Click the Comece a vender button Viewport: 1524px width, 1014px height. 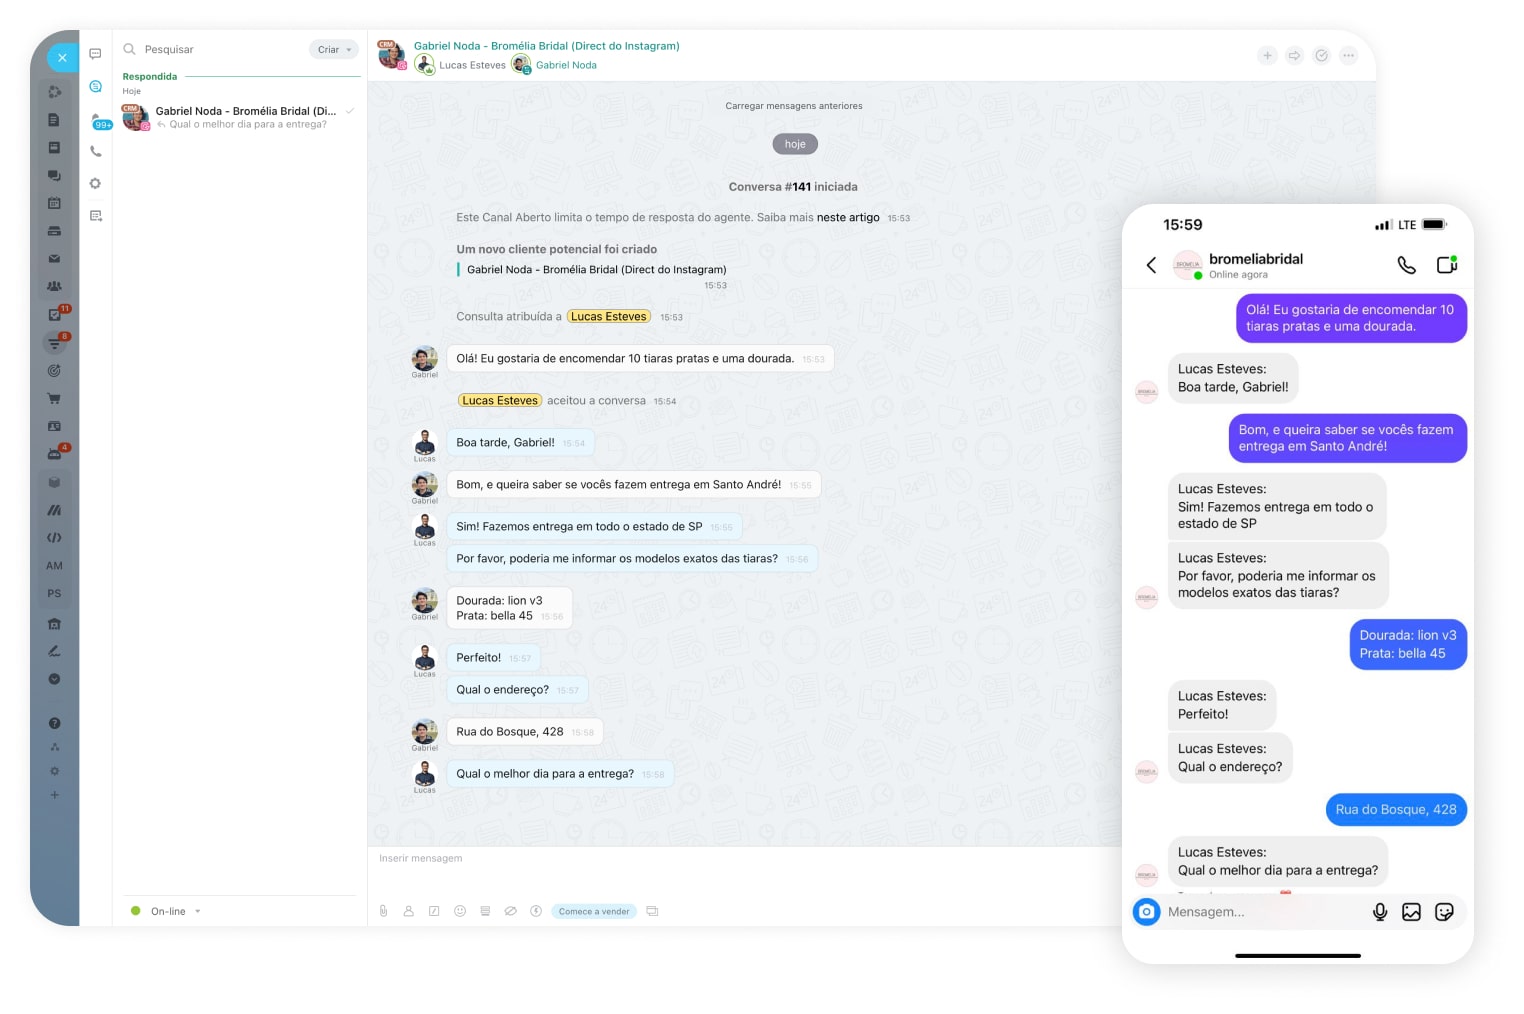click(x=594, y=911)
